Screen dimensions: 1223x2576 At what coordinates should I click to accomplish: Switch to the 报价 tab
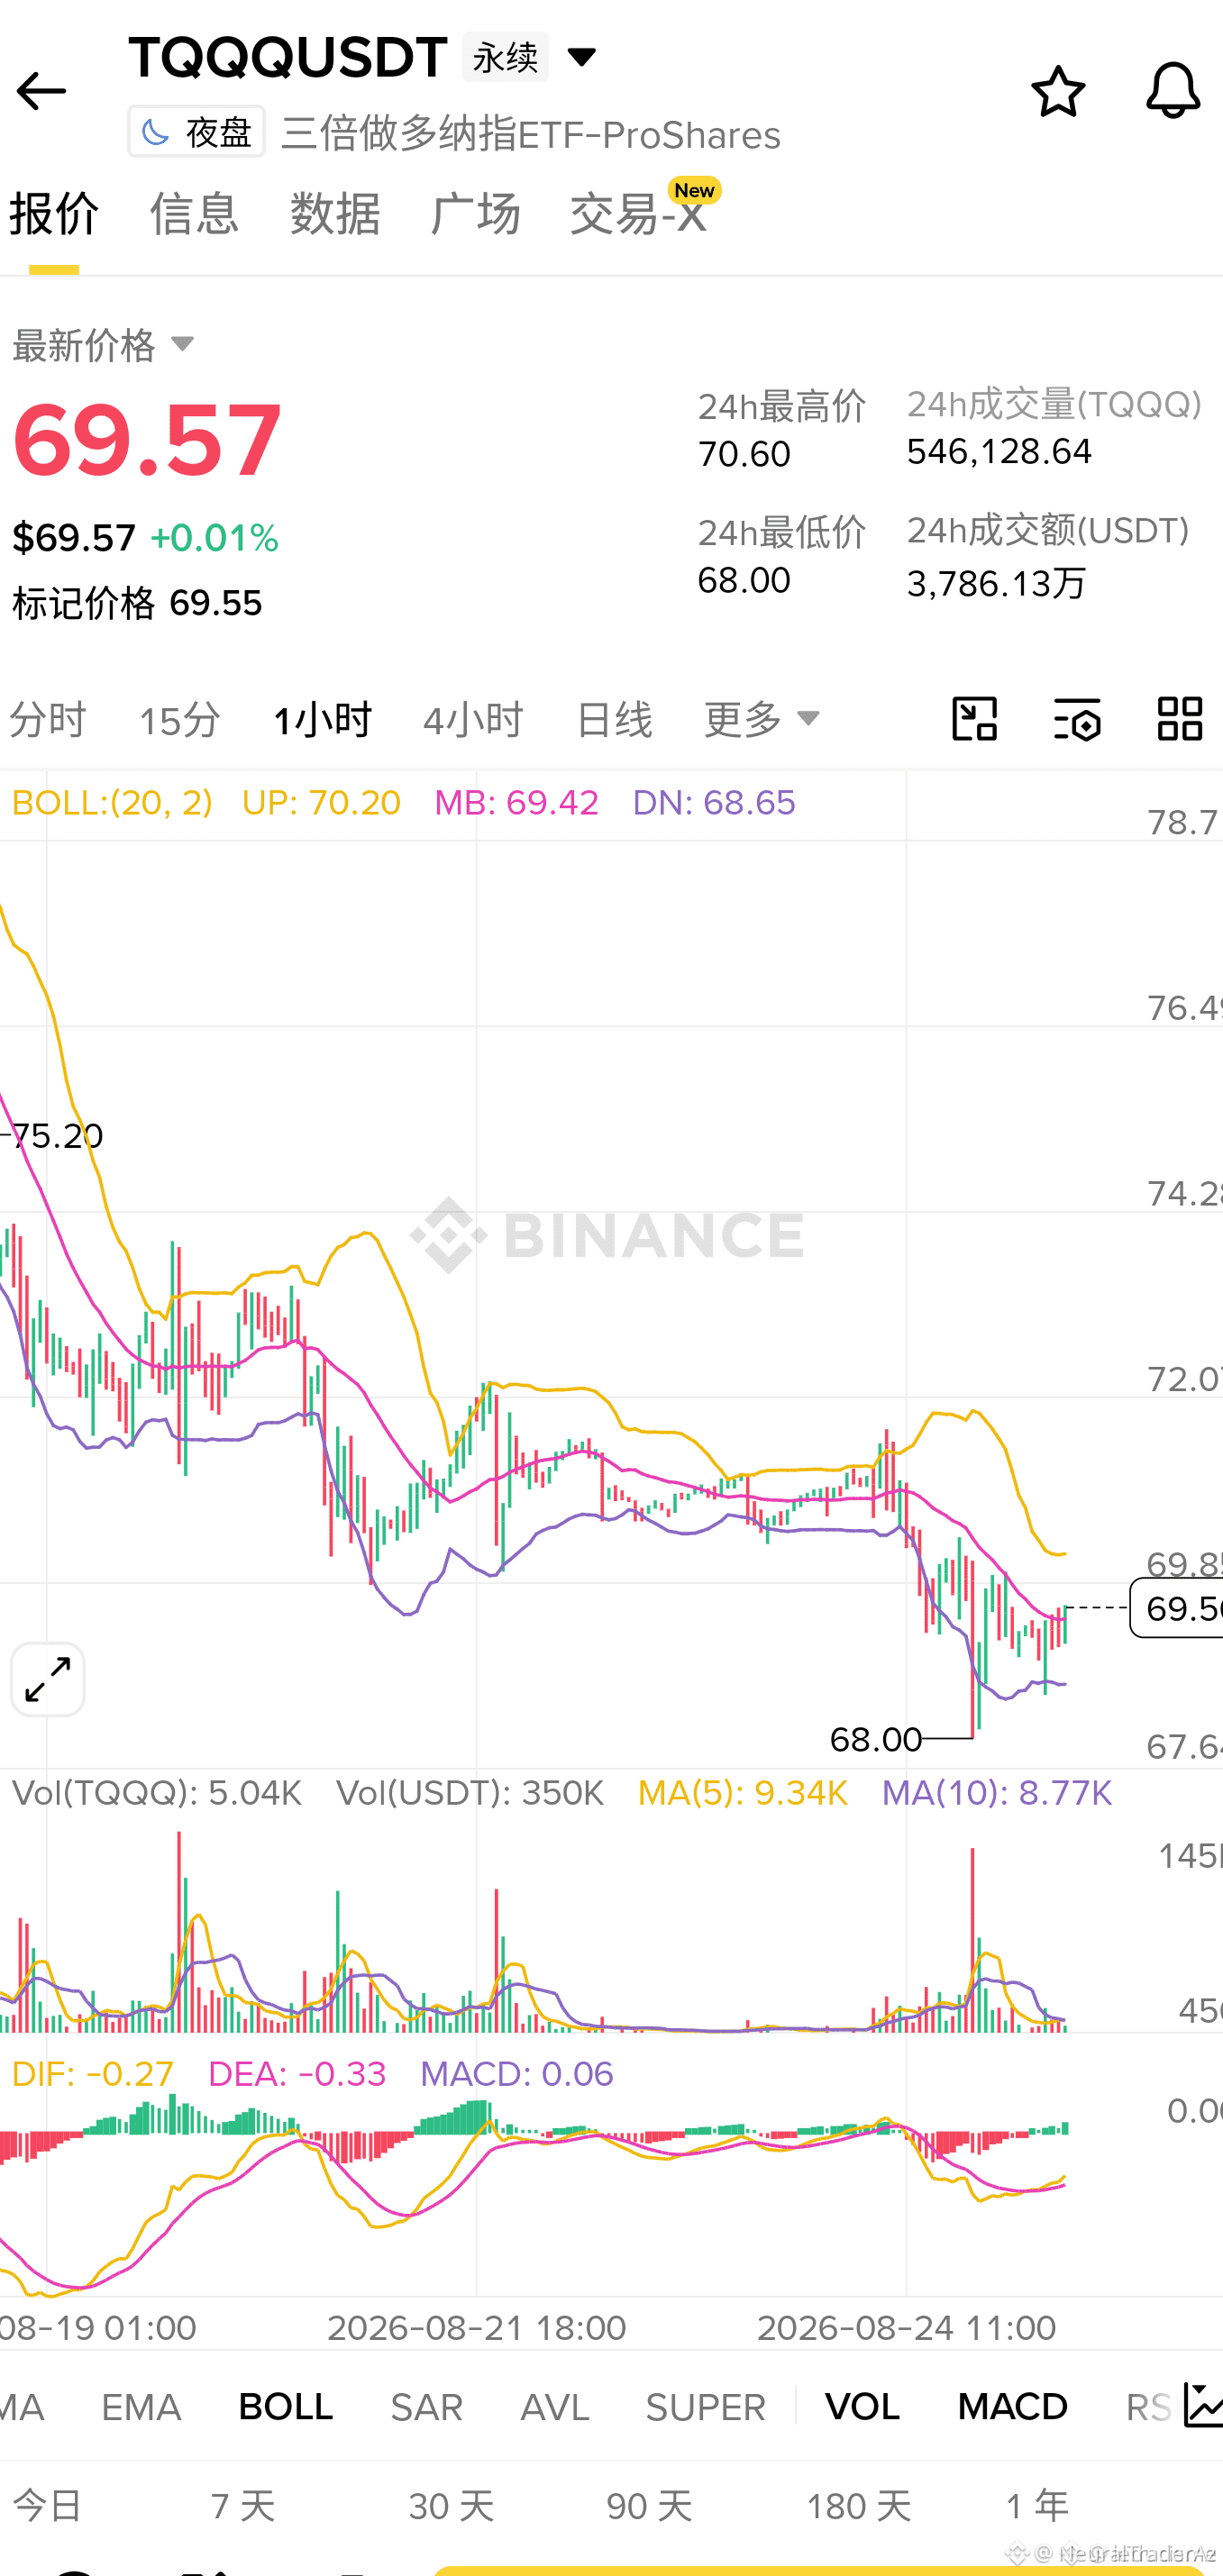pyautogui.click(x=54, y=213)
